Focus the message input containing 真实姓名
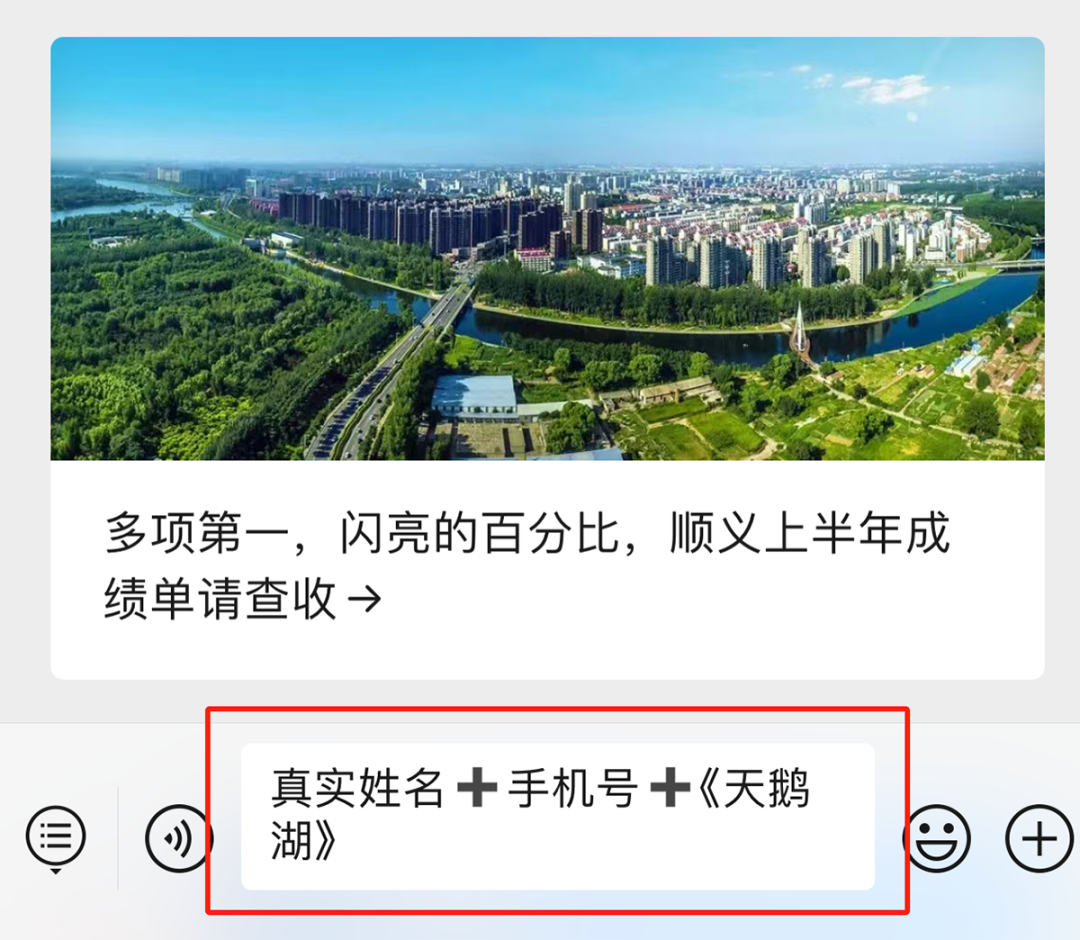This screenshot has width=1080, height=940. [x=557, y=816]
